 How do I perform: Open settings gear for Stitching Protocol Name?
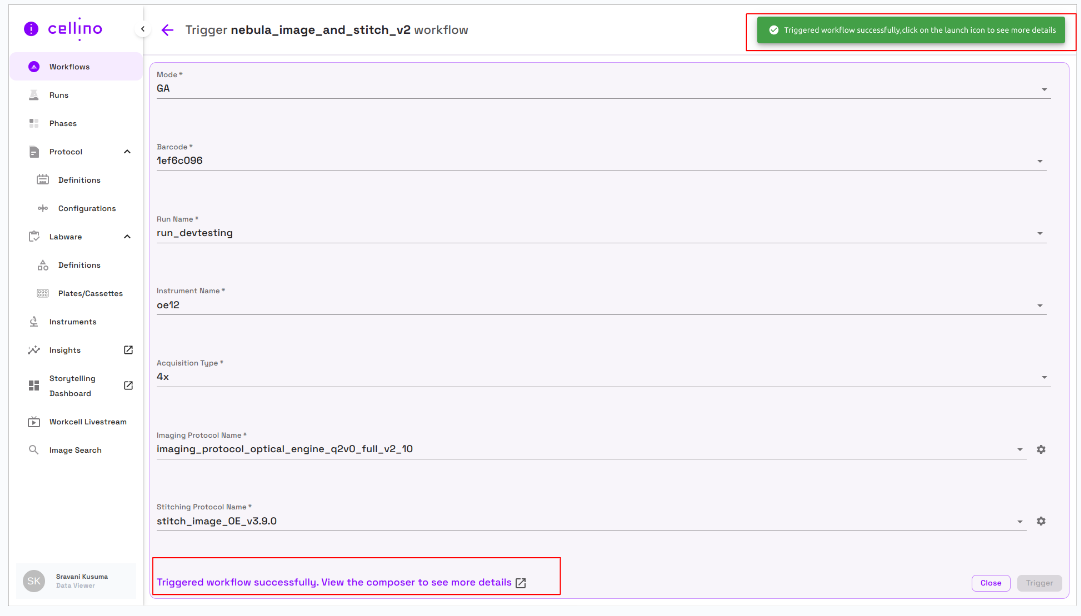point(1041,521)
